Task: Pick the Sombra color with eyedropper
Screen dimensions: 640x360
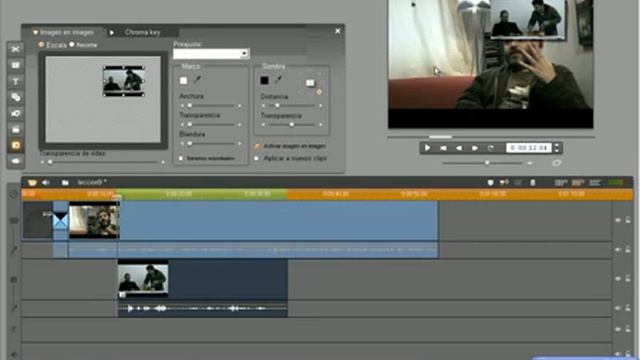Action: pyautogui.click(x=278, y=80)
